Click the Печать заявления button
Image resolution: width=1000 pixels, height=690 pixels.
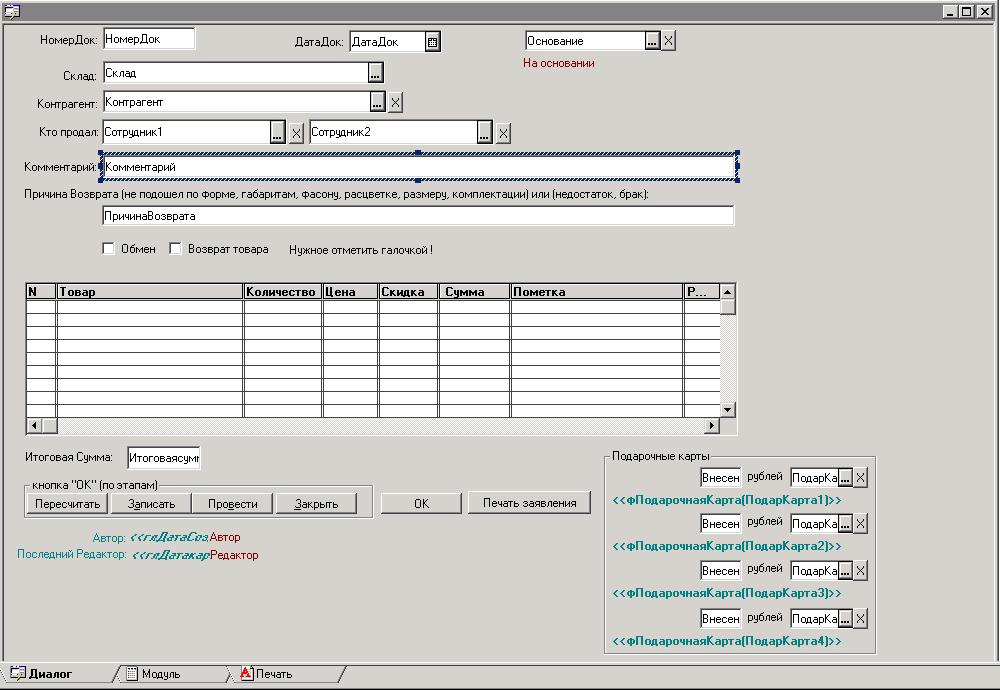[x=529, y=503]
